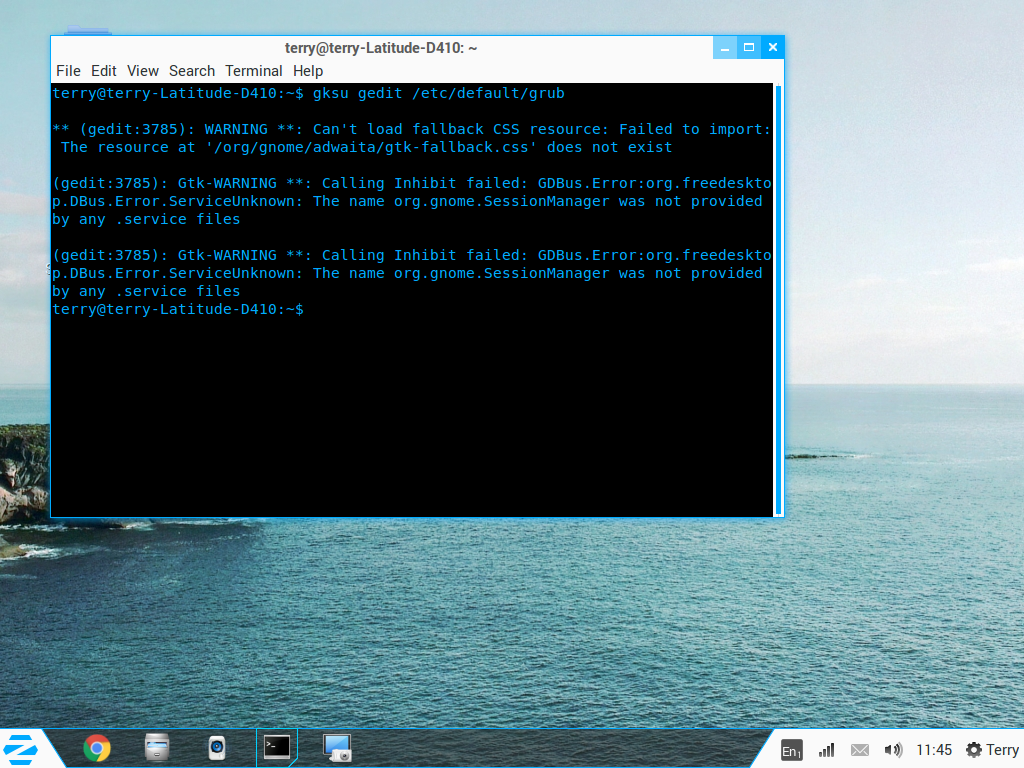Screen dimensions: 1024x768
Task: Click the network signal strength icon
Action: [826, 750]
